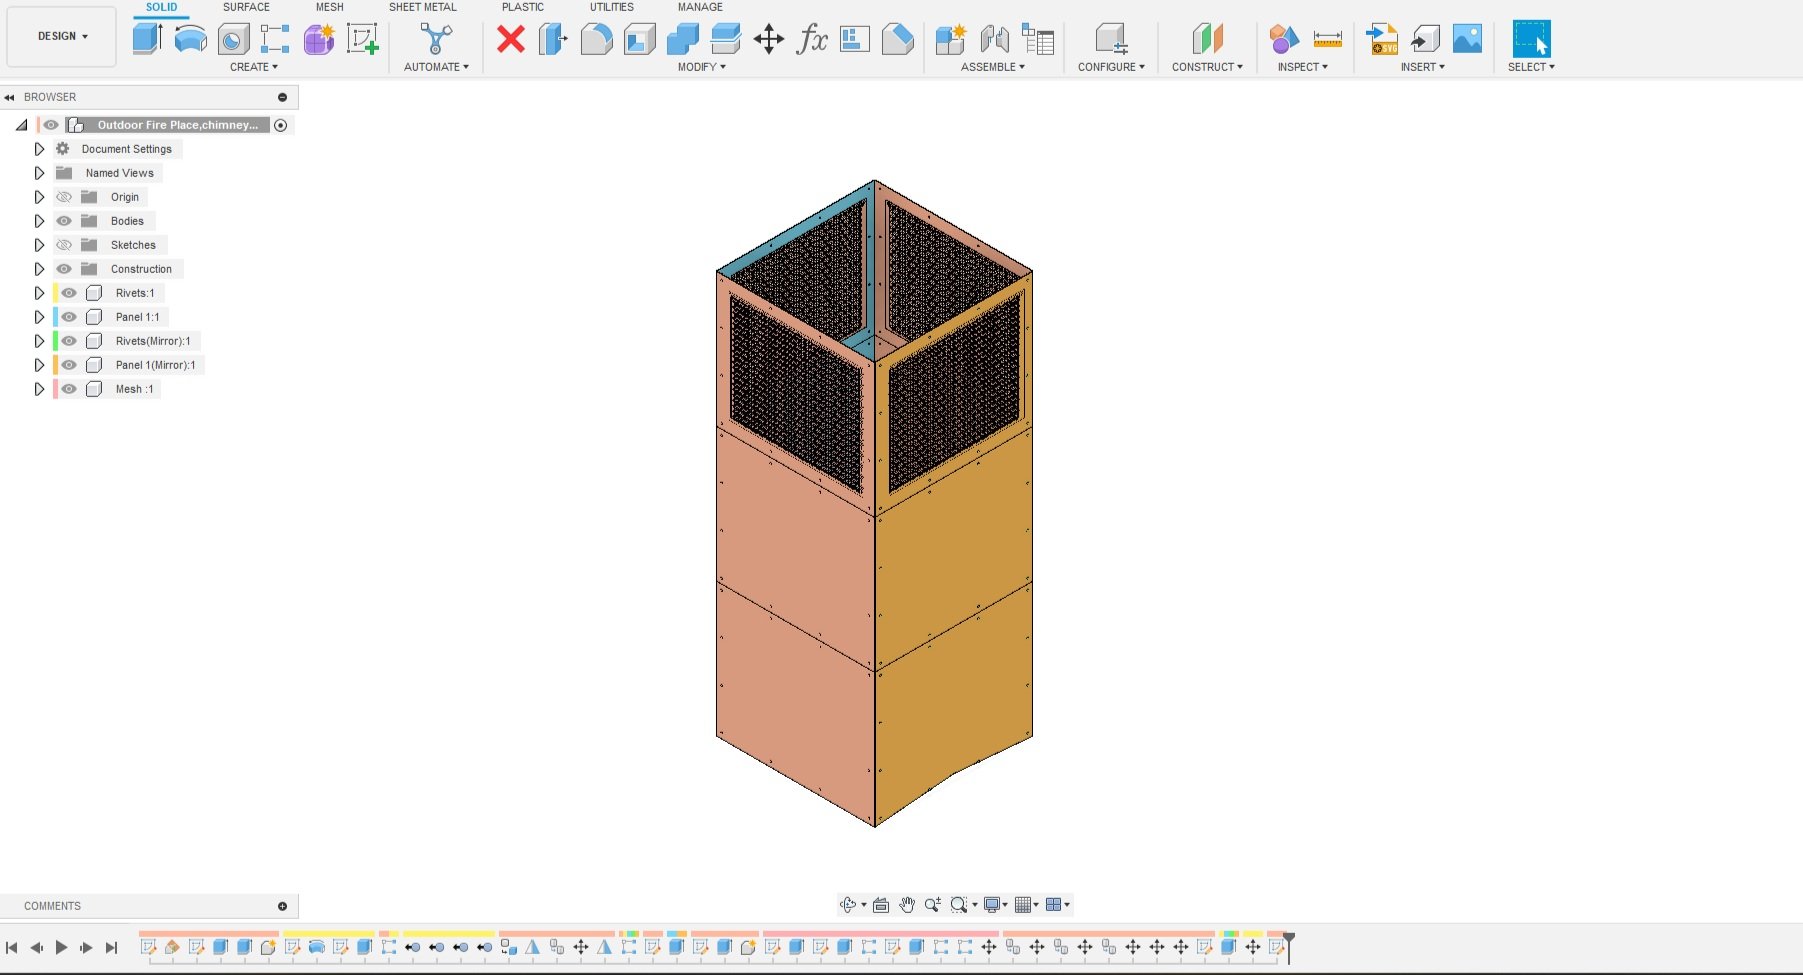Viewport: 1803px width, 975px height.
Task: Collapse the Outdoor Fire Place root node
Action: point(21,125)
